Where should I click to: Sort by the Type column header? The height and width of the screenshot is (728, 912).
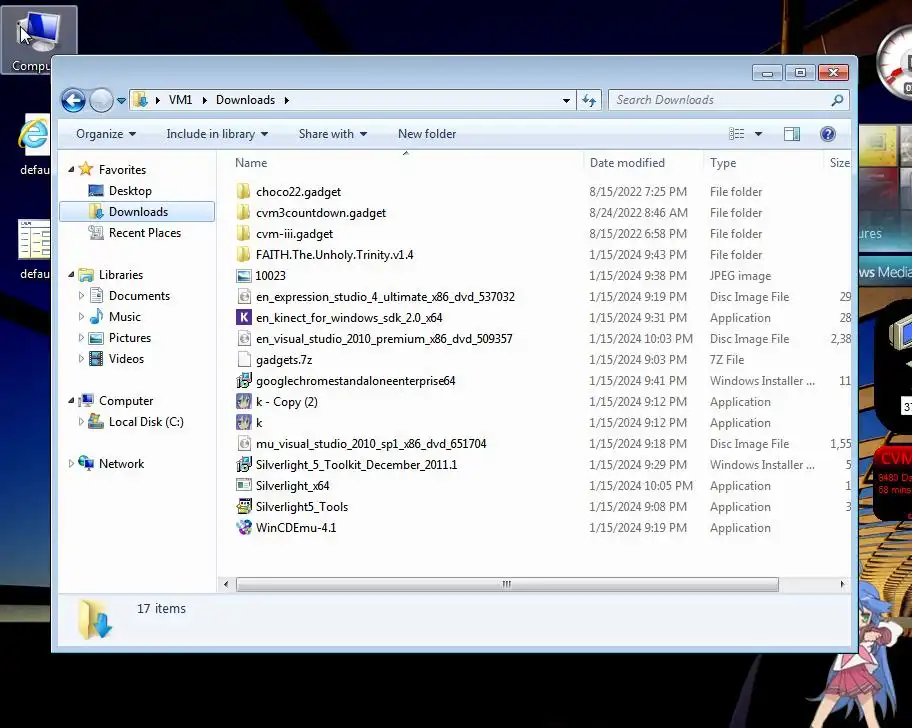click(723, 163)
